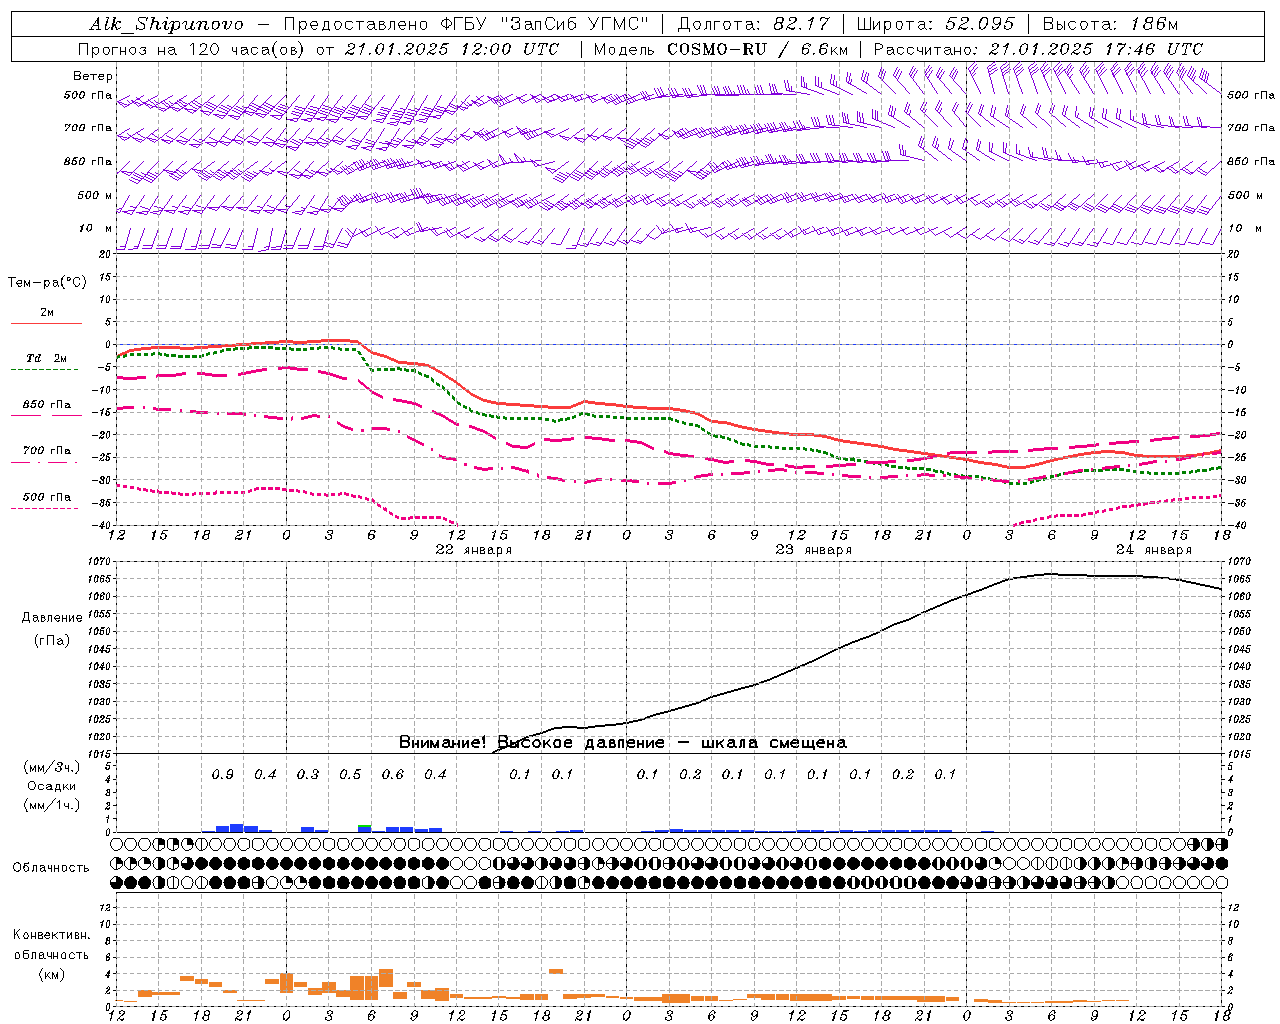Click the 'Облачность' cloudiness label
Screen dimensions: 1280x1024
(x=51, y=868)
